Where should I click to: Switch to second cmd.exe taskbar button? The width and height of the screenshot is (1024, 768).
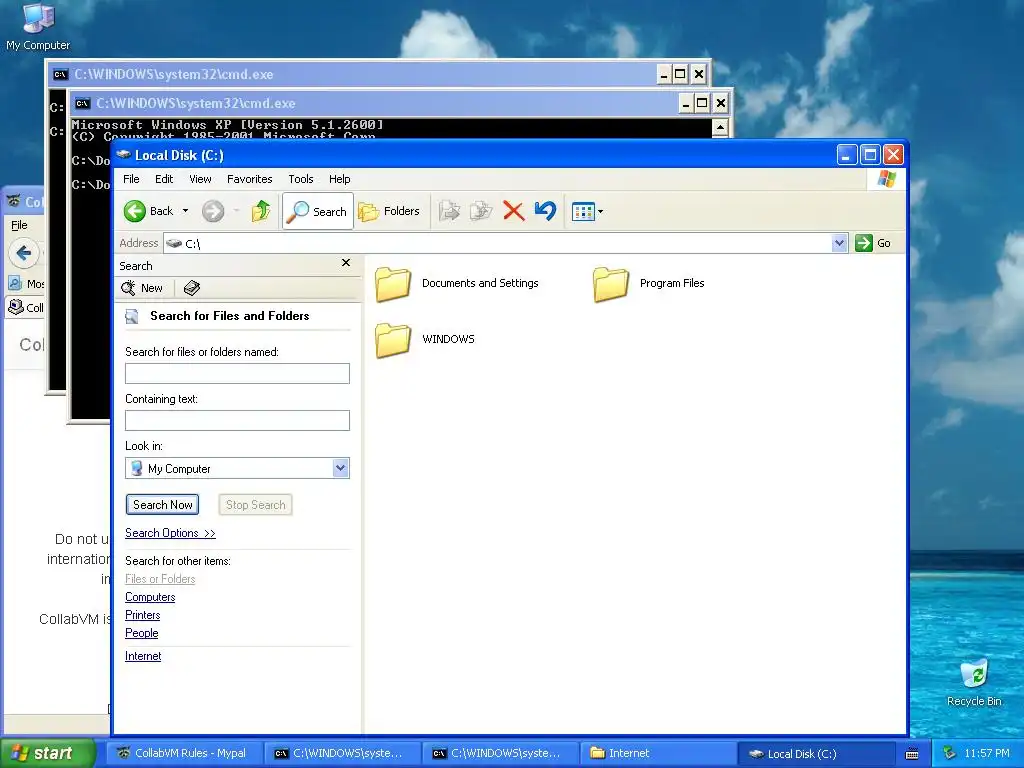pyautogui.click(x=501, y=753)
